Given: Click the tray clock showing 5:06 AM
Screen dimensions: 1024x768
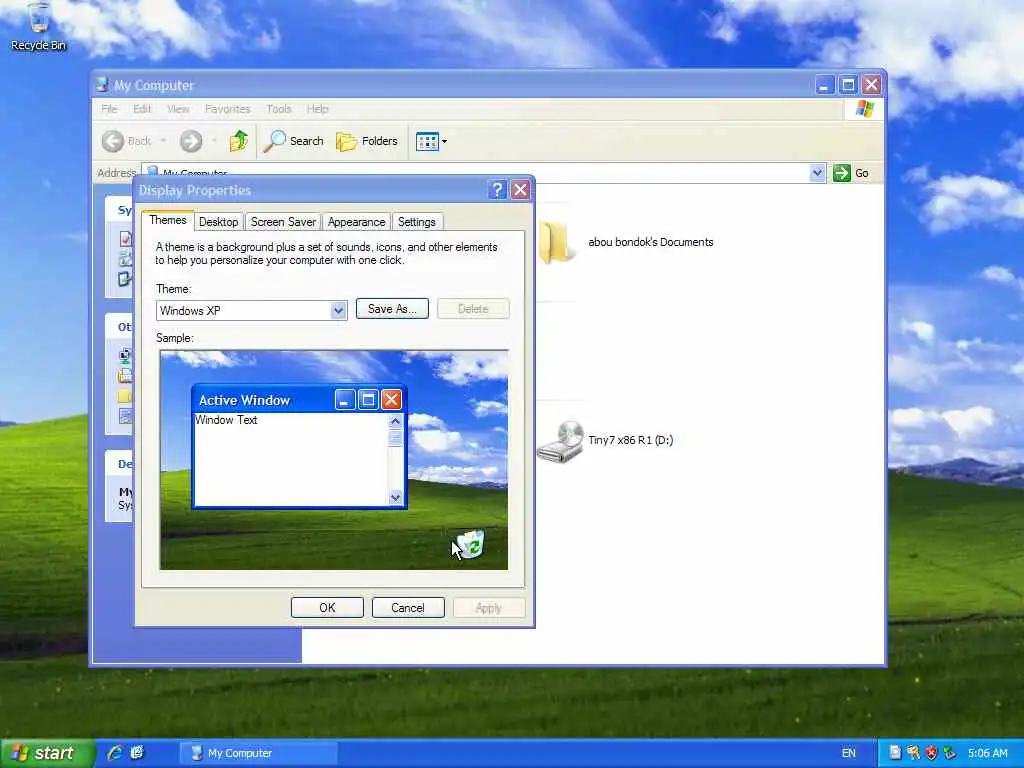Looking at the screenshot, I should pyautogui.click(x=987, y=753).
